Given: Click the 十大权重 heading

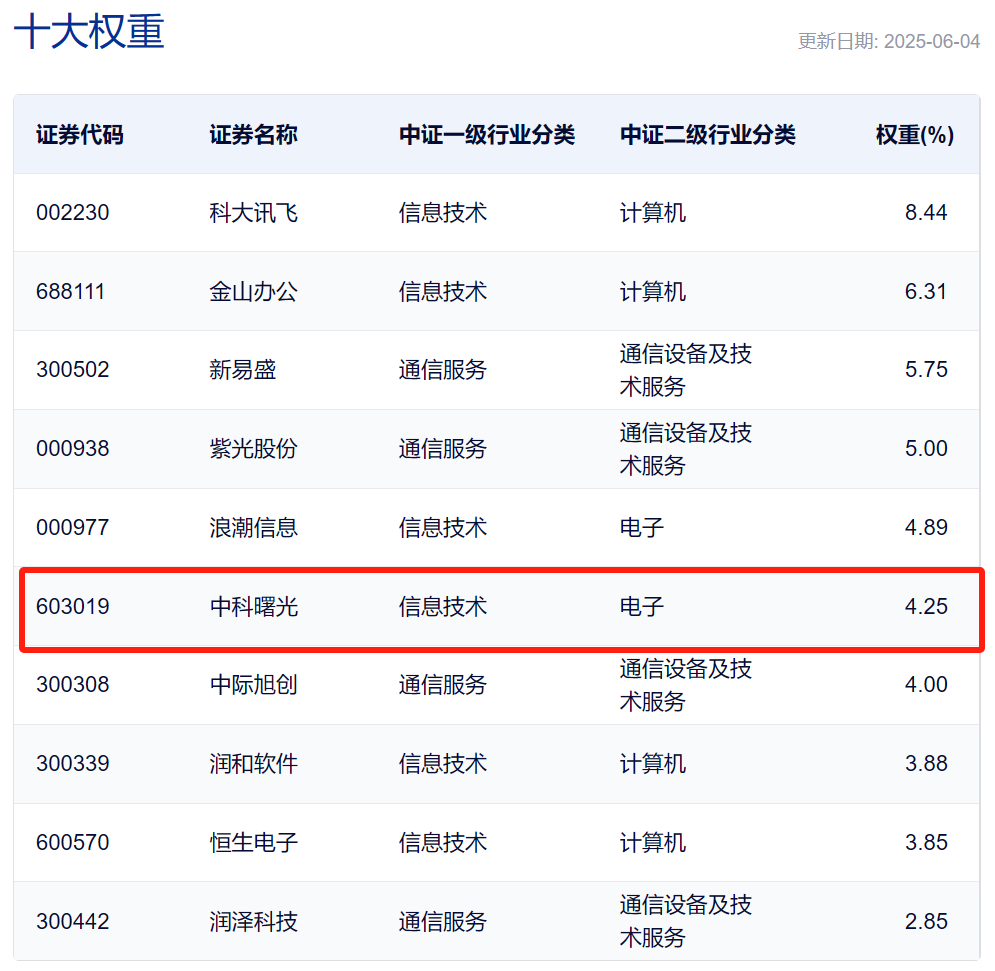Looking at the screenshot, I should (89, 32).
